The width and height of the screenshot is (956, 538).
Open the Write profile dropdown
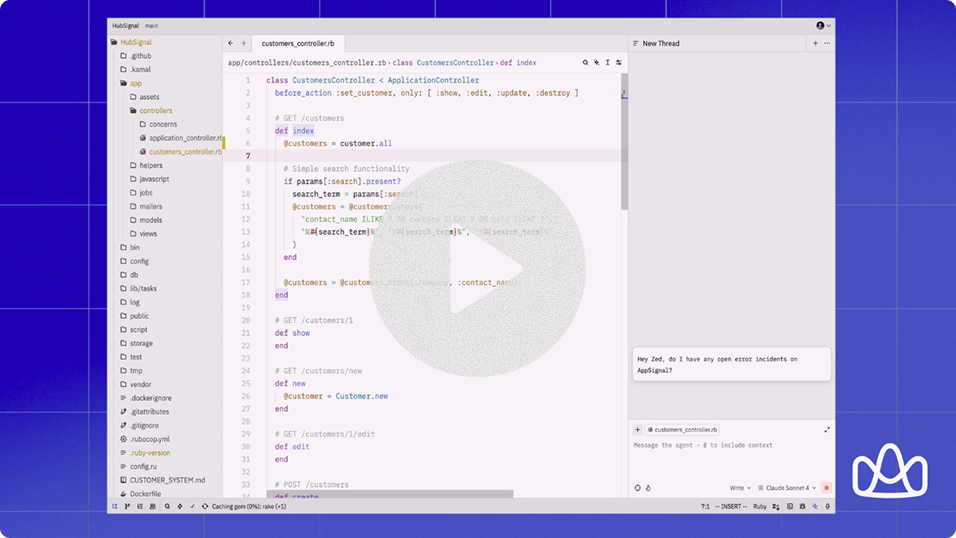click(x=740, y=488)
